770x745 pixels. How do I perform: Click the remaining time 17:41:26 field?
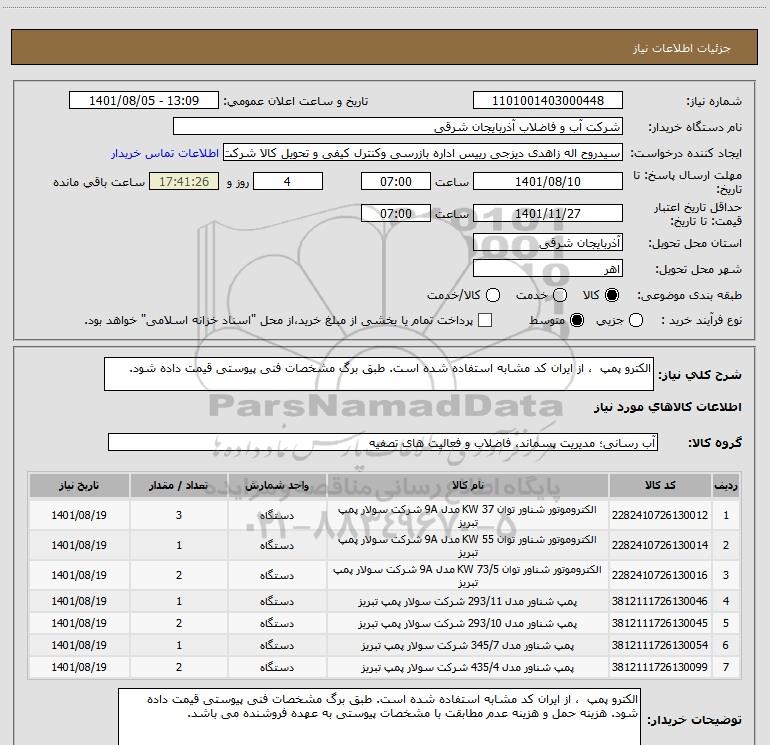pyautogui.click(x=184, y=181)
